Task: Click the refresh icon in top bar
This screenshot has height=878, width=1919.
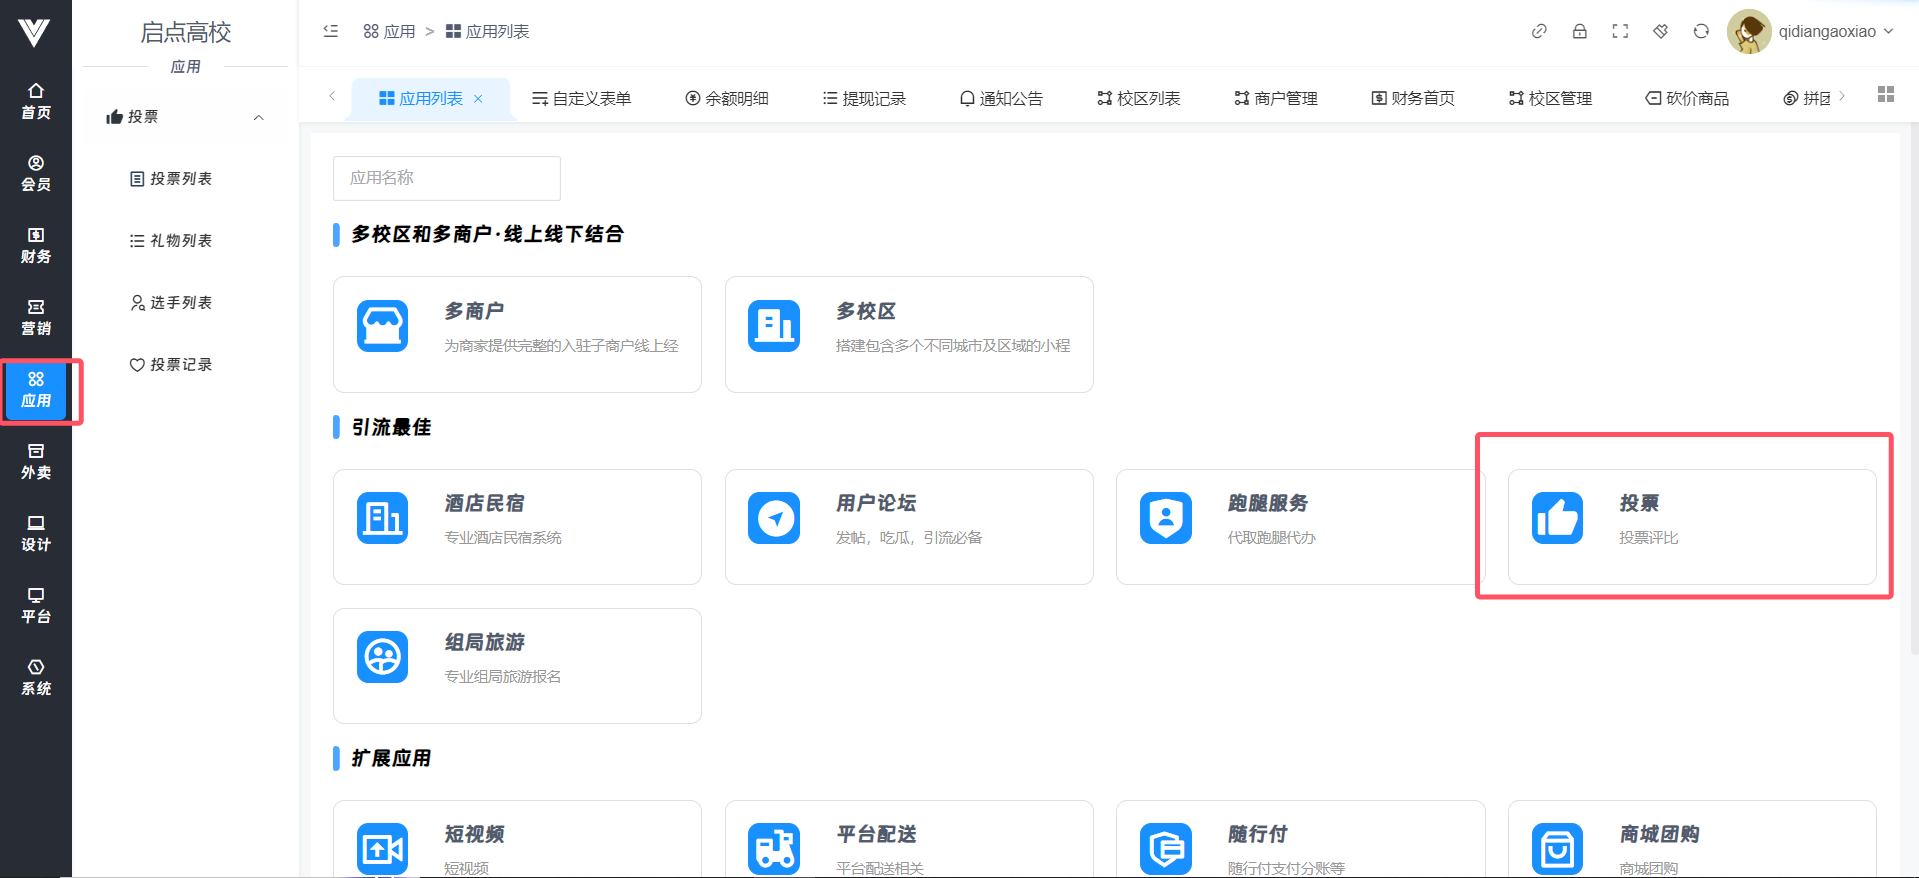Action: (x=1701, y=31)
